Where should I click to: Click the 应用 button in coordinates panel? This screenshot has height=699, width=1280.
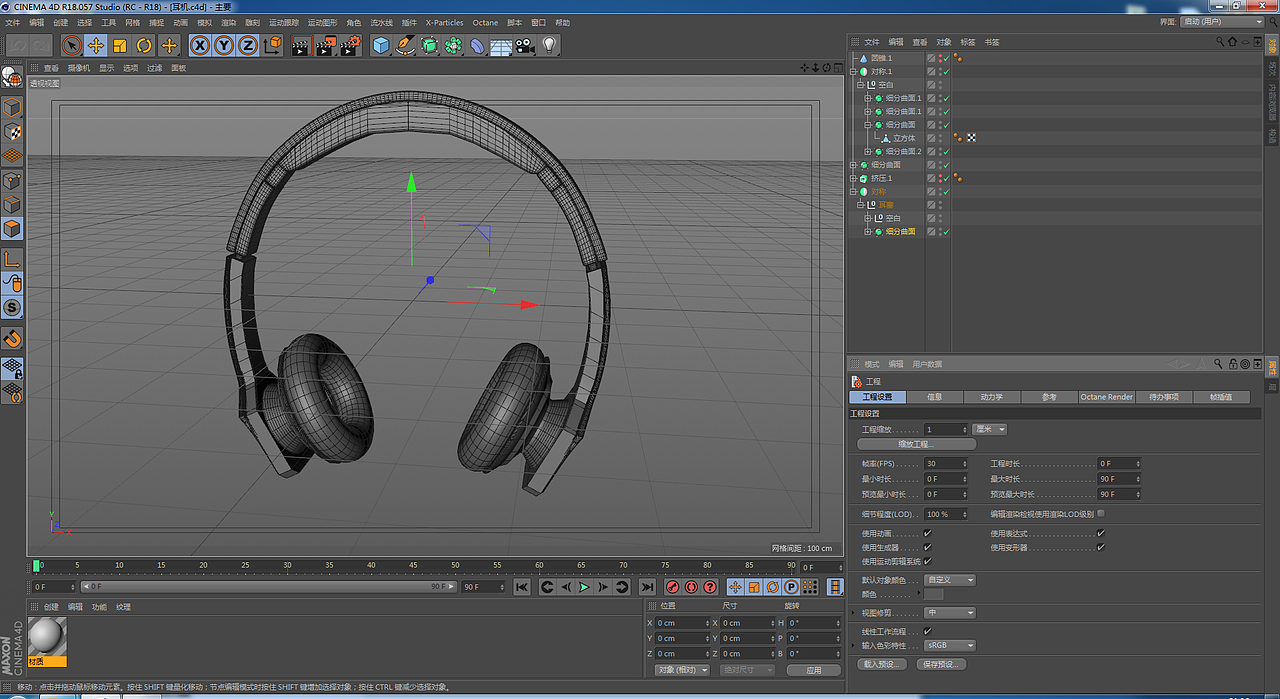(x=813, y=670)
